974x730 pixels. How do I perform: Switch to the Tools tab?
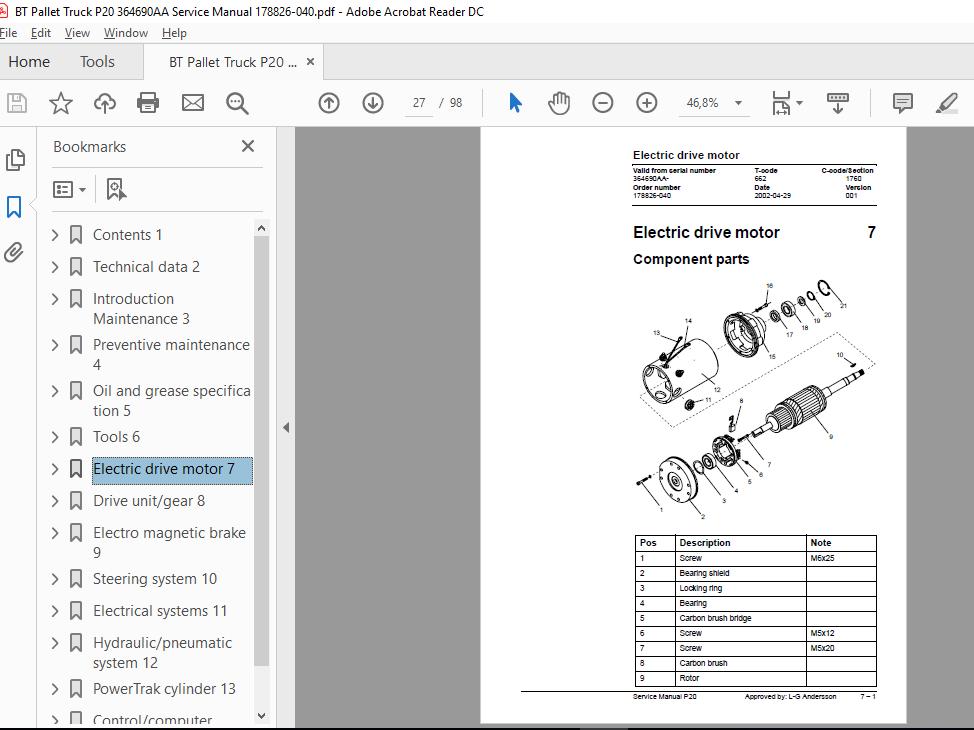tap(97, 62)
